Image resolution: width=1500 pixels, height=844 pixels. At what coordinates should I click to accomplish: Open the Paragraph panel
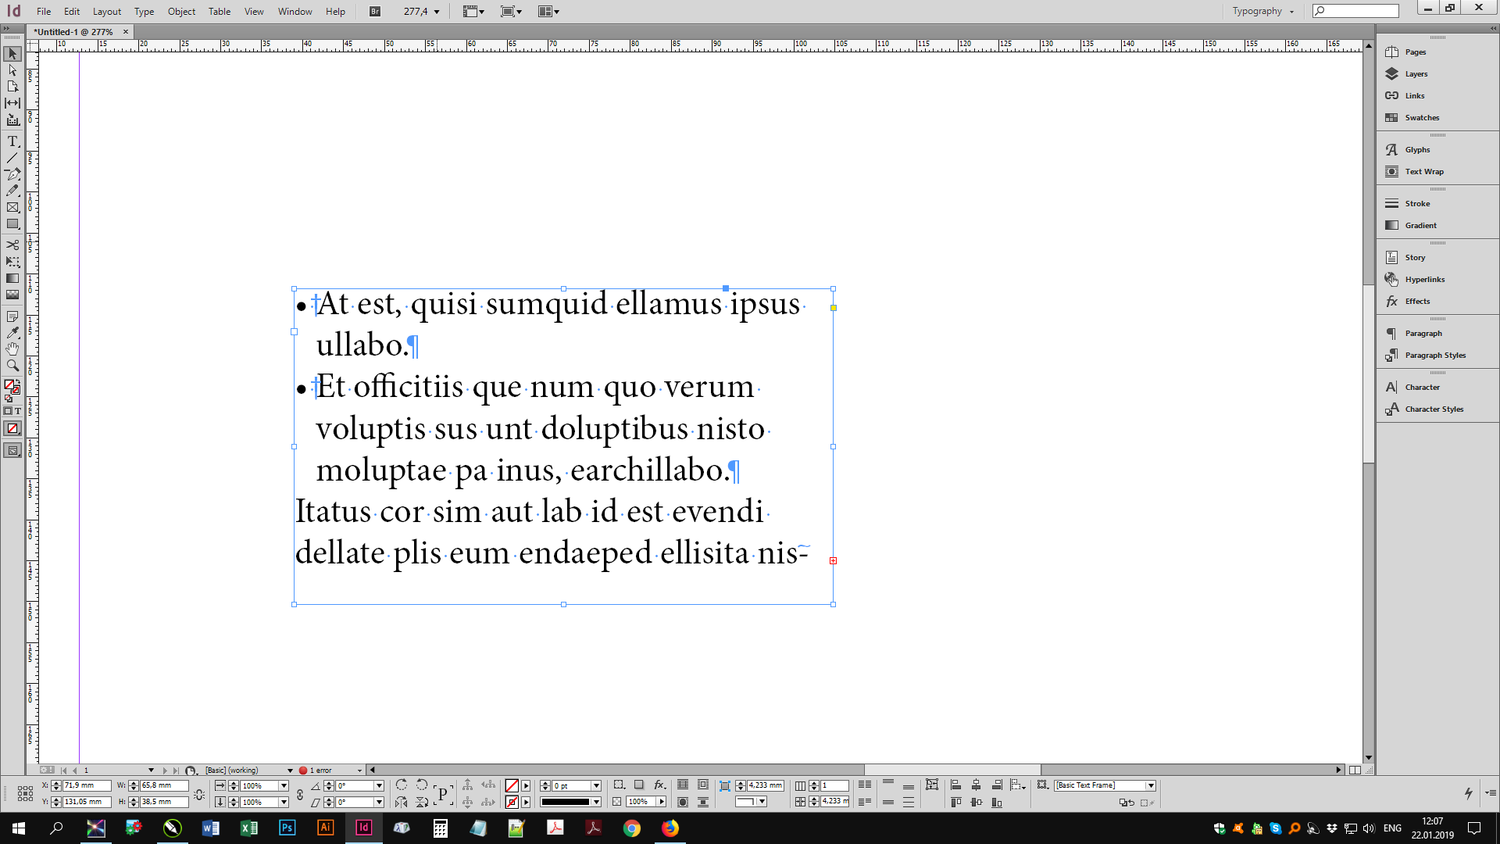tap(1413, 334)
